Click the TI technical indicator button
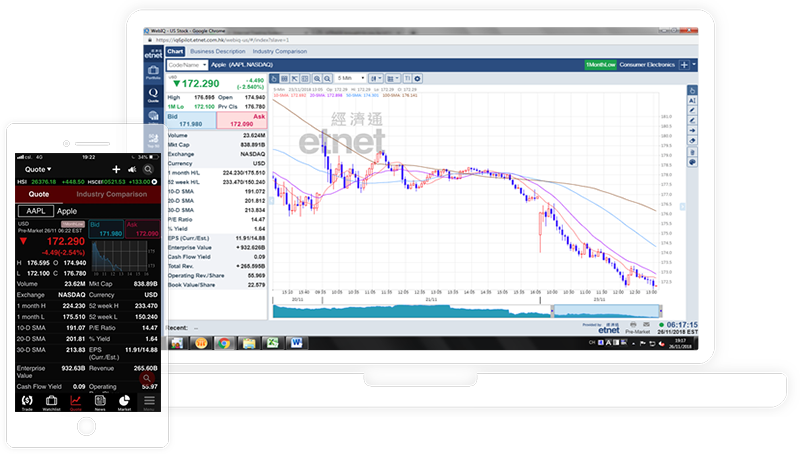The height and width of the screenshot is (454, 800). (x=407, y=79)
